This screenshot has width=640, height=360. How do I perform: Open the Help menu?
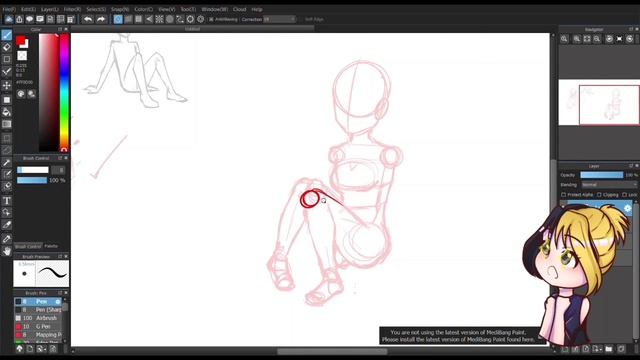coord(257,9)
